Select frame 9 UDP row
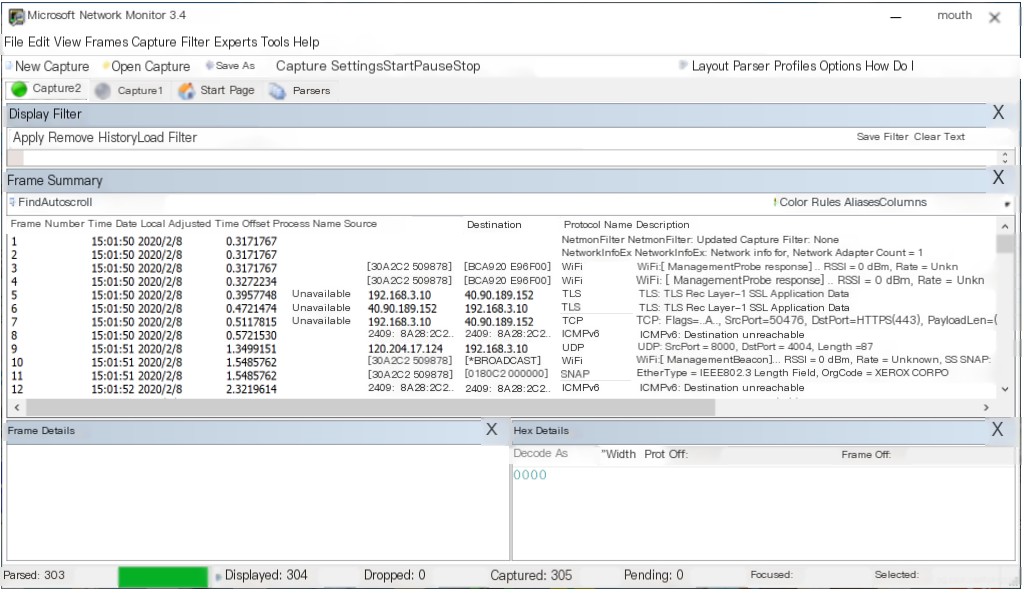The width and height of the screenshot is (1024, 594). pyautogui.click(x=503, y=349)
